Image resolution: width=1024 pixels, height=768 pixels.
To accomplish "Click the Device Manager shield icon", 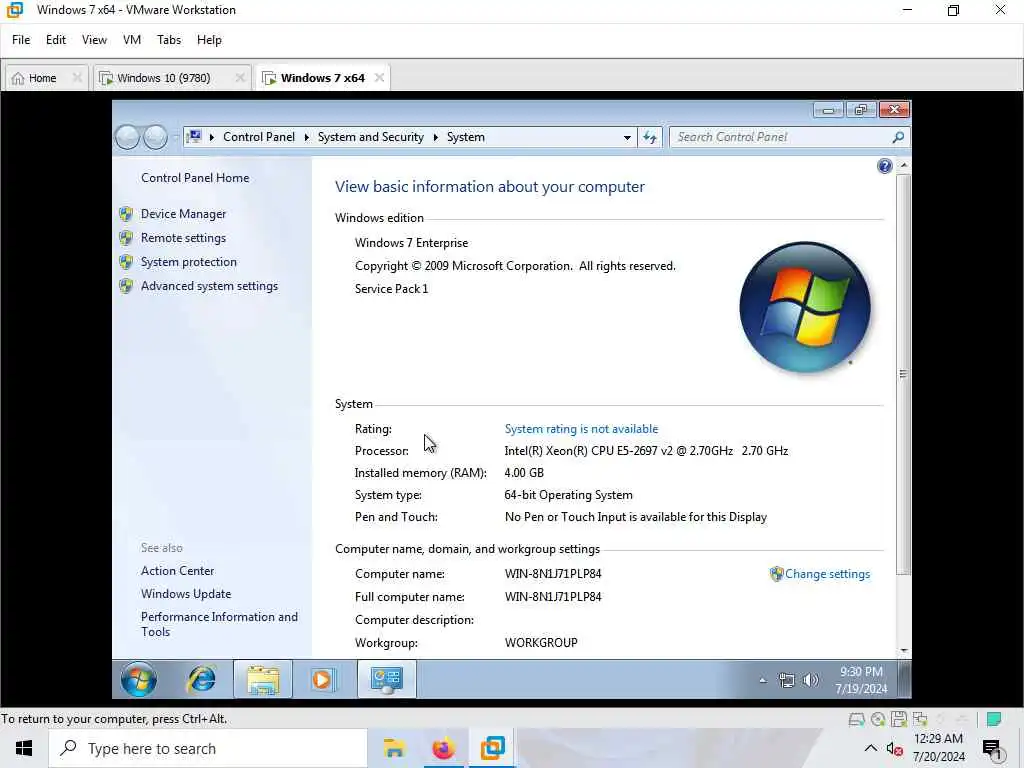I will coord(126,214).
